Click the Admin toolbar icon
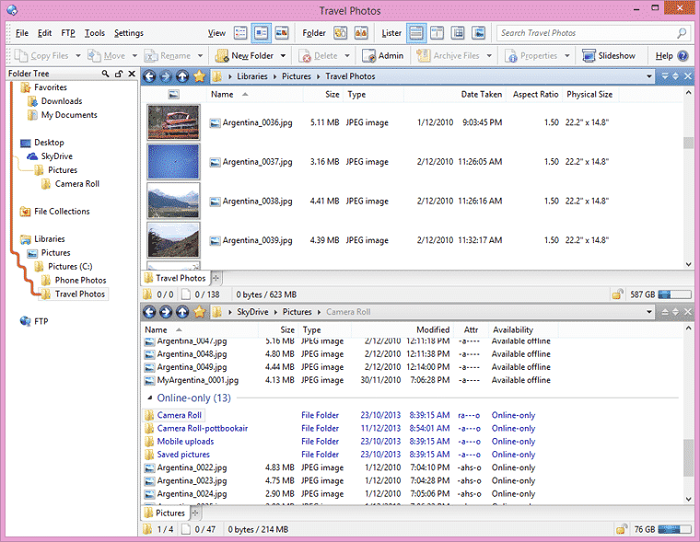 click(369, 56)
